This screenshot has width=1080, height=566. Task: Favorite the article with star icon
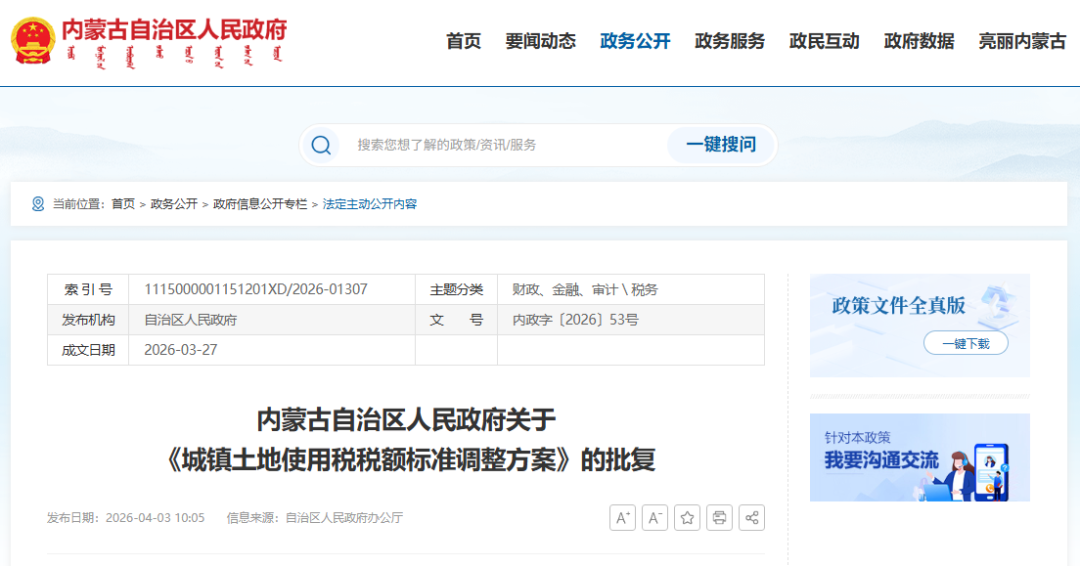(x=687, y=518)
